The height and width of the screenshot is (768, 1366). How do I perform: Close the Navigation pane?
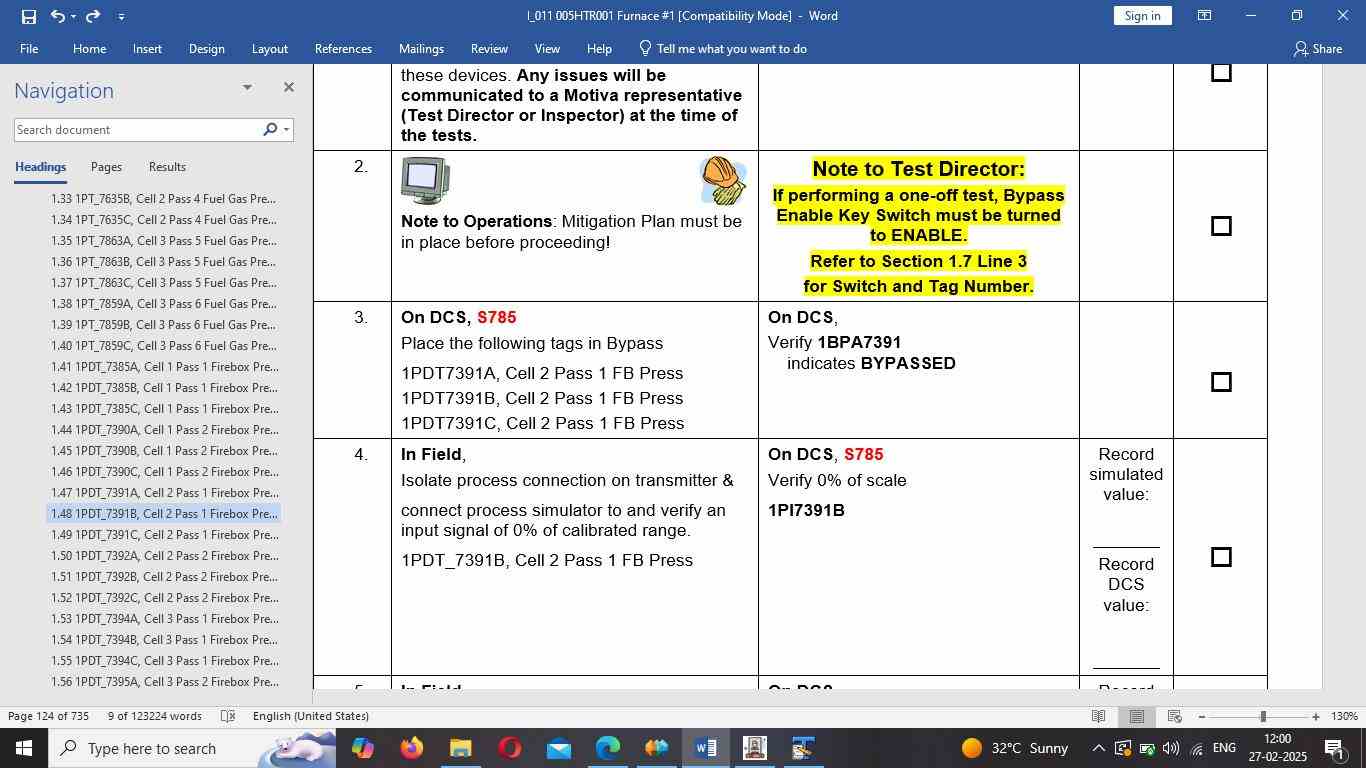point(288,87)
